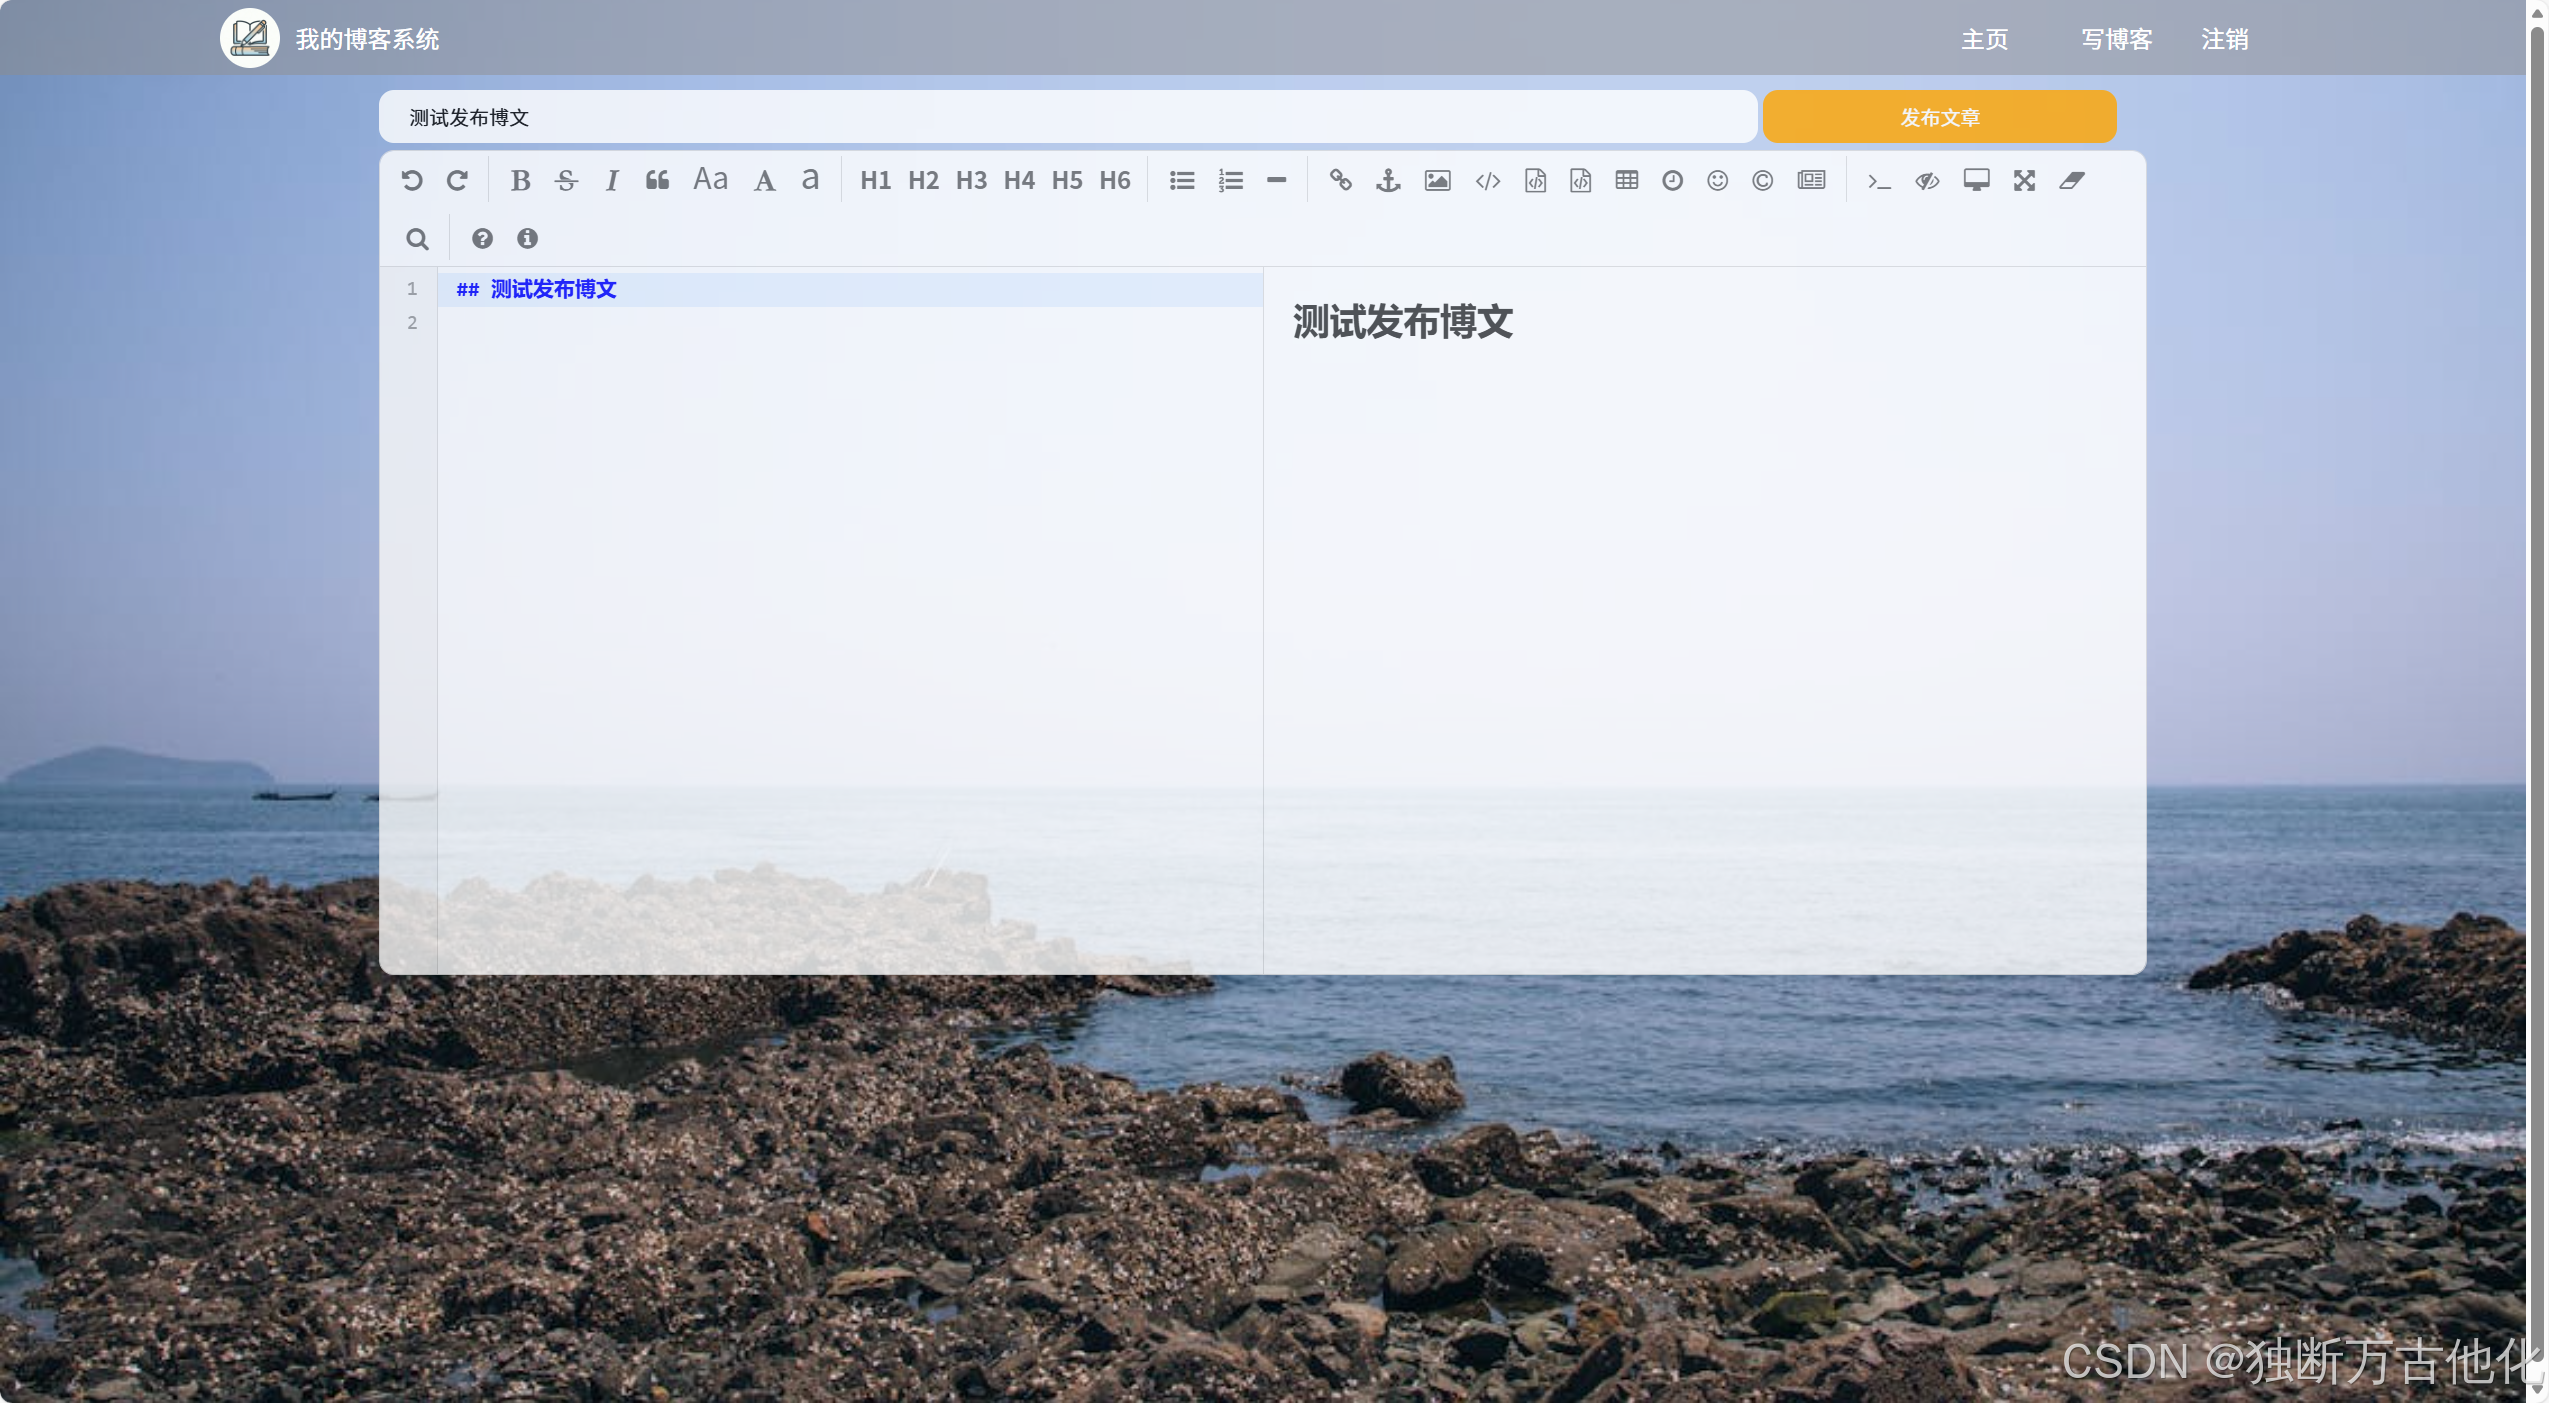This screenshot has width=2549, height=1403.
Task: Toggle the live preview eye-slash icon
Action: 1927,180
